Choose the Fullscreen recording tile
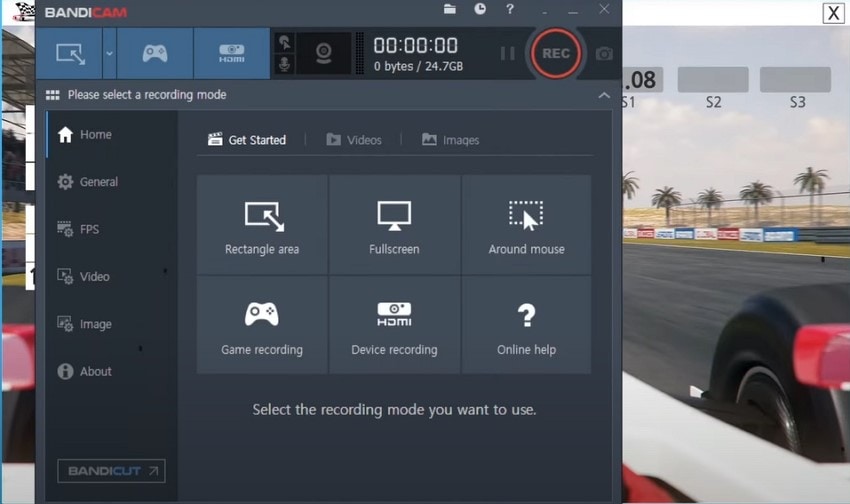This screenshot has width=850, height=504. [x=394, y=225]
